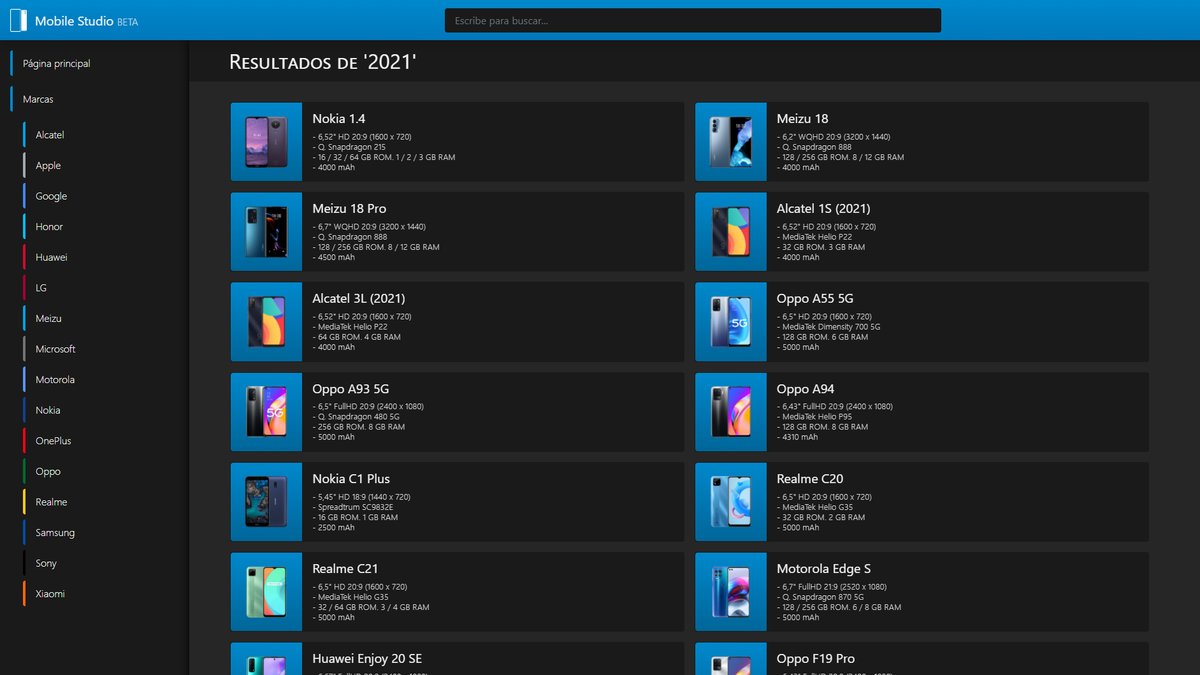Open the Nokia C1 Plus phone image
The width and height of the screenshot is (1200, 675).
(x=266, y=502)
